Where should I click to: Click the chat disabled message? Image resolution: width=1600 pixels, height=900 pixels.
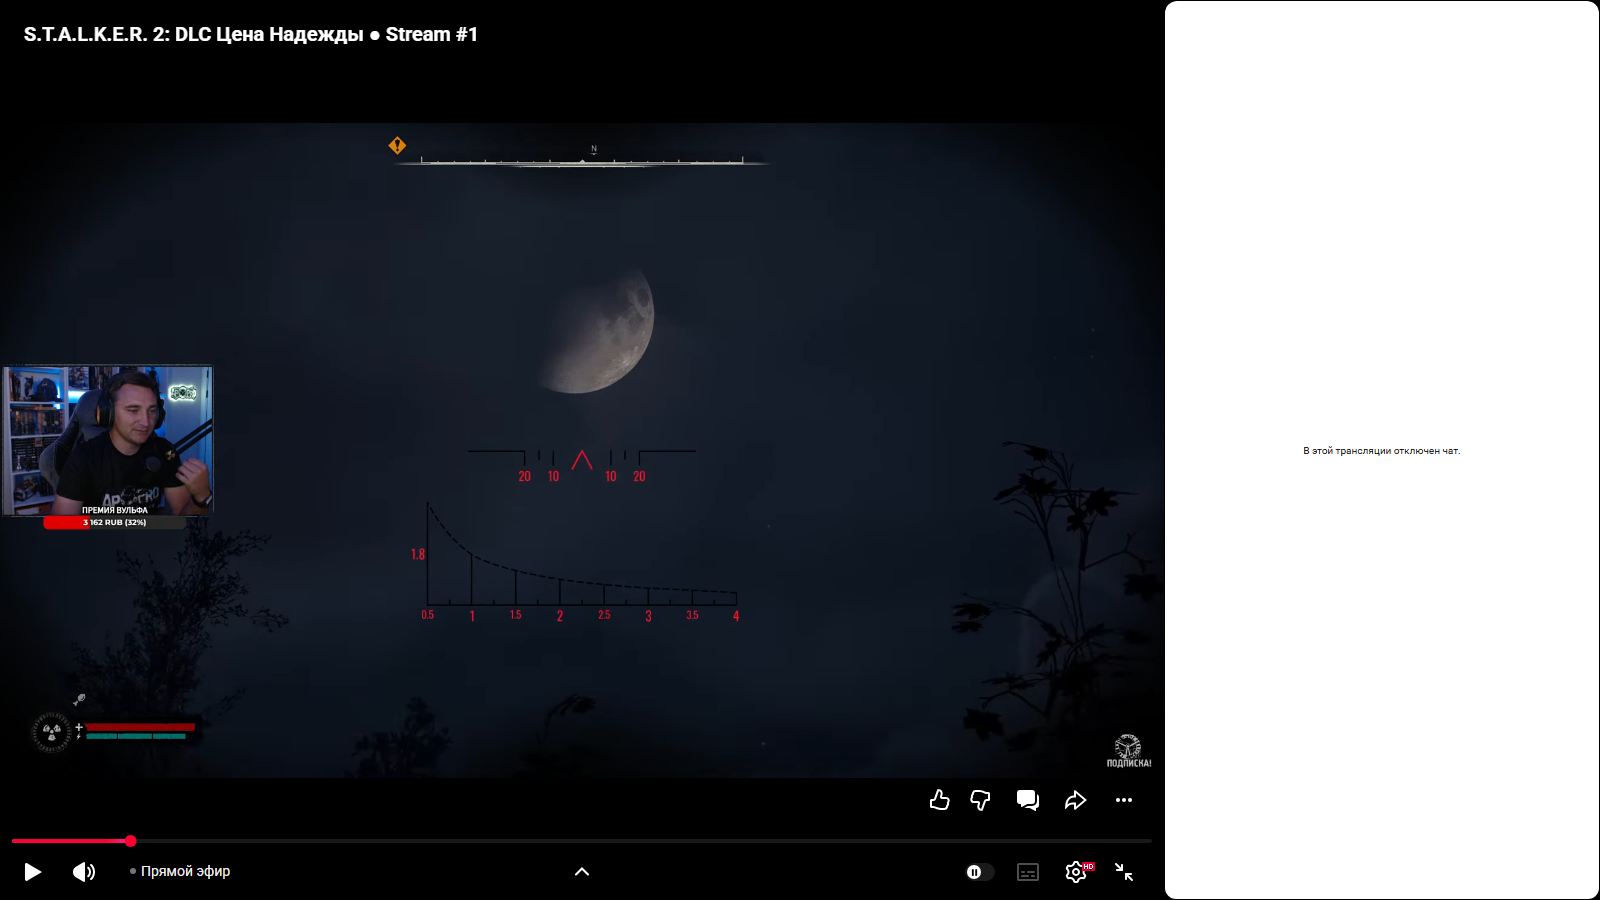(x=1381, y=451)
